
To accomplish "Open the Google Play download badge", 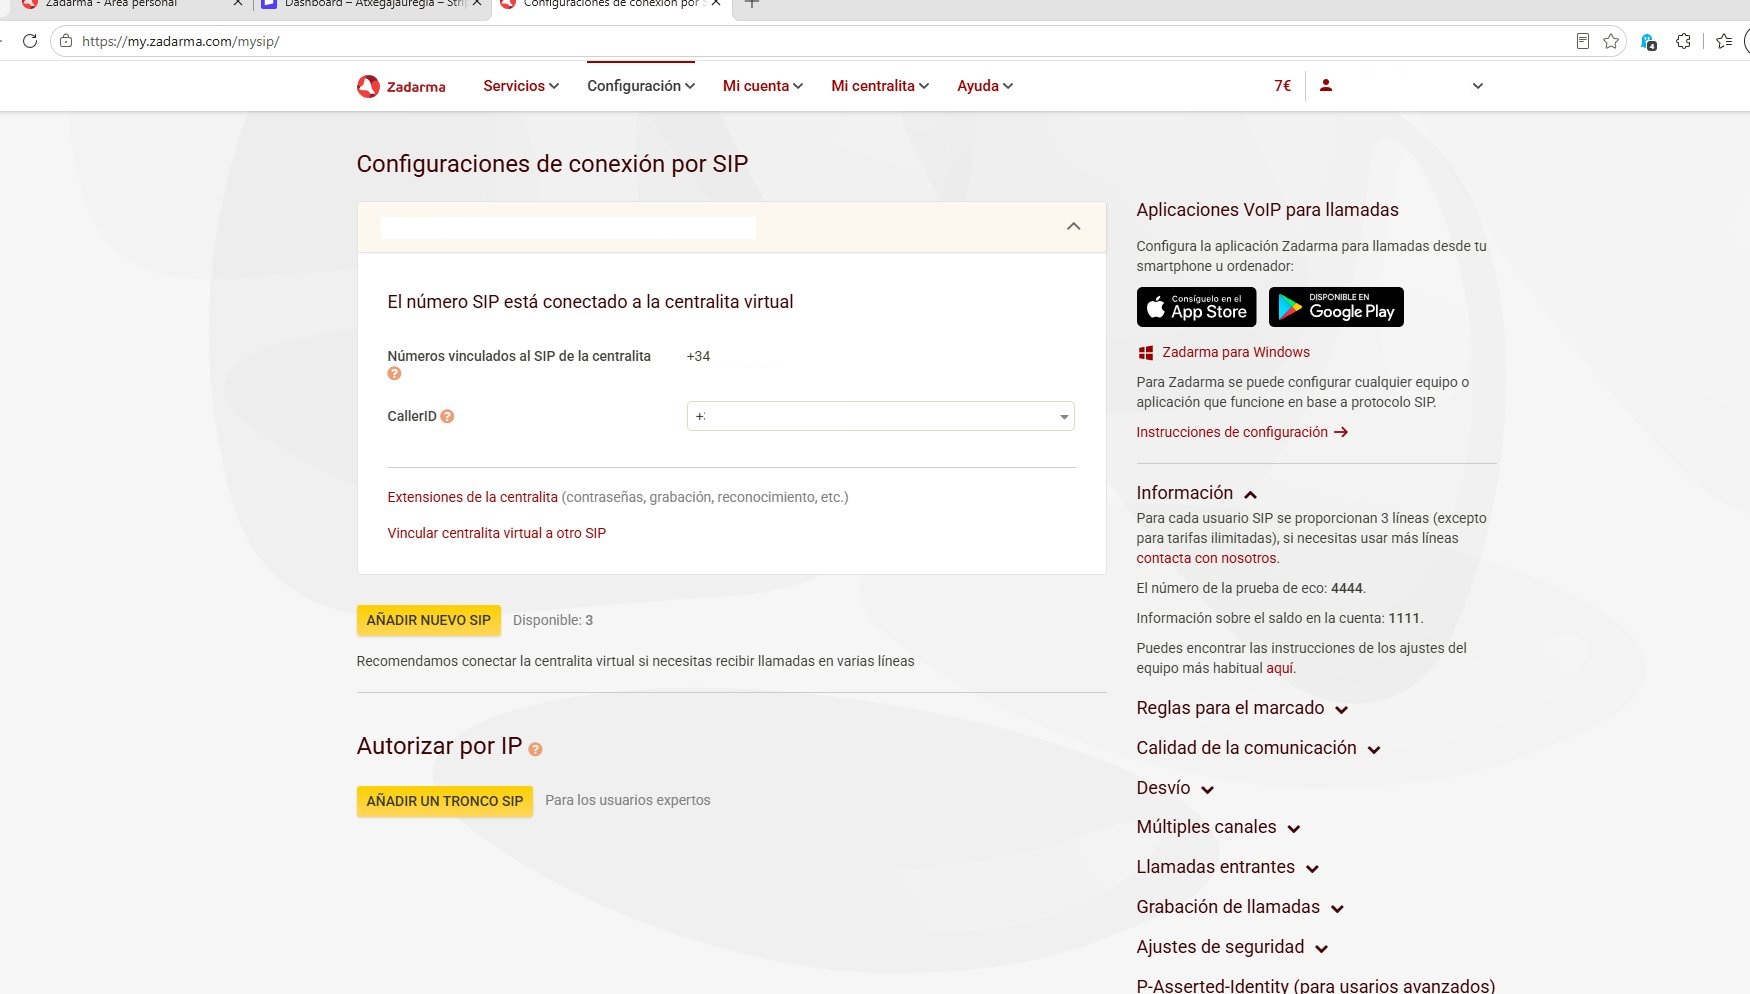I will coord(1336,307).
